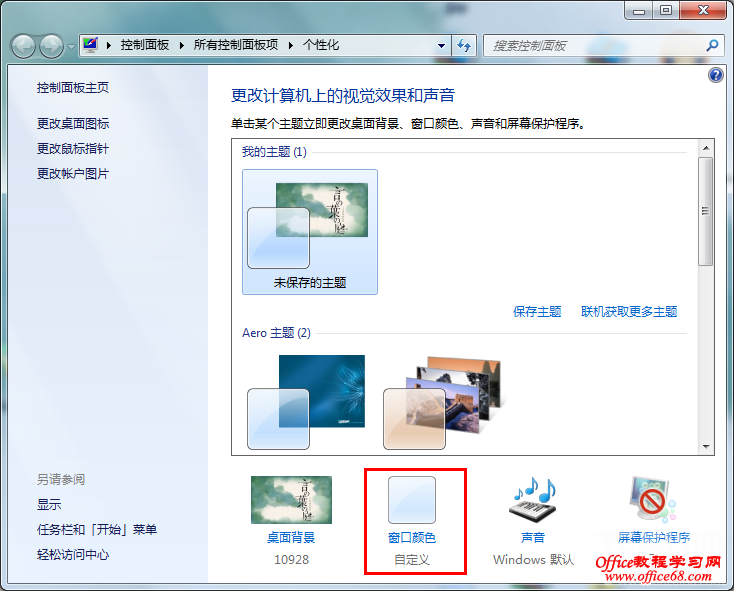The height and width of the screenshot is (591, 734).
Task: Click the 声音 keyboard and notes icon
Action: pyautogui.click(x=533, y=500)
